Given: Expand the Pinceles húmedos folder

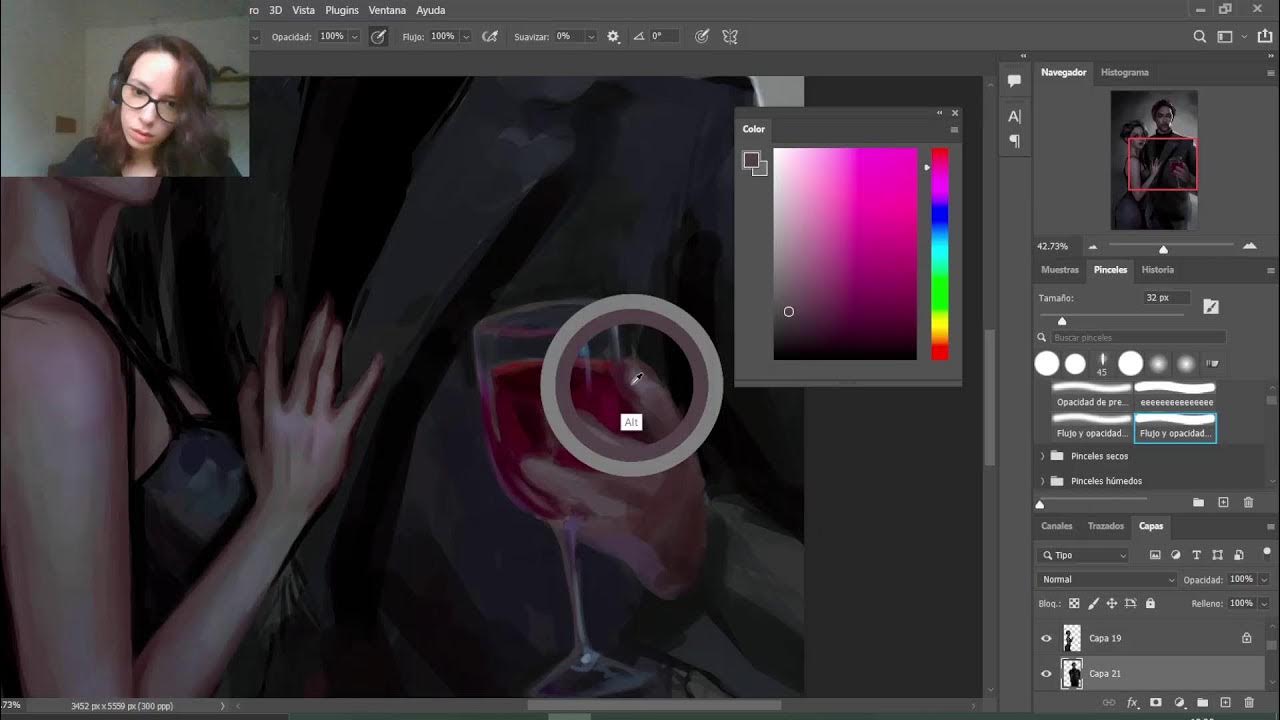Looking at the screenshot, I should point(1043,481).
